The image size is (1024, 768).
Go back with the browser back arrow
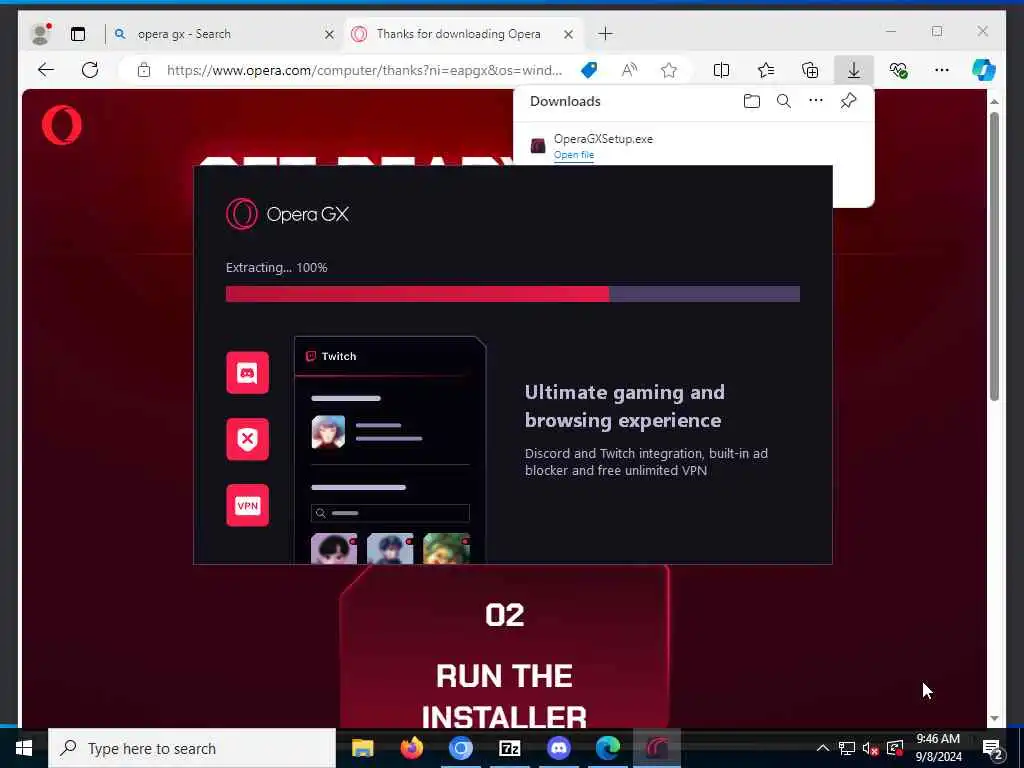pos(46,70)
